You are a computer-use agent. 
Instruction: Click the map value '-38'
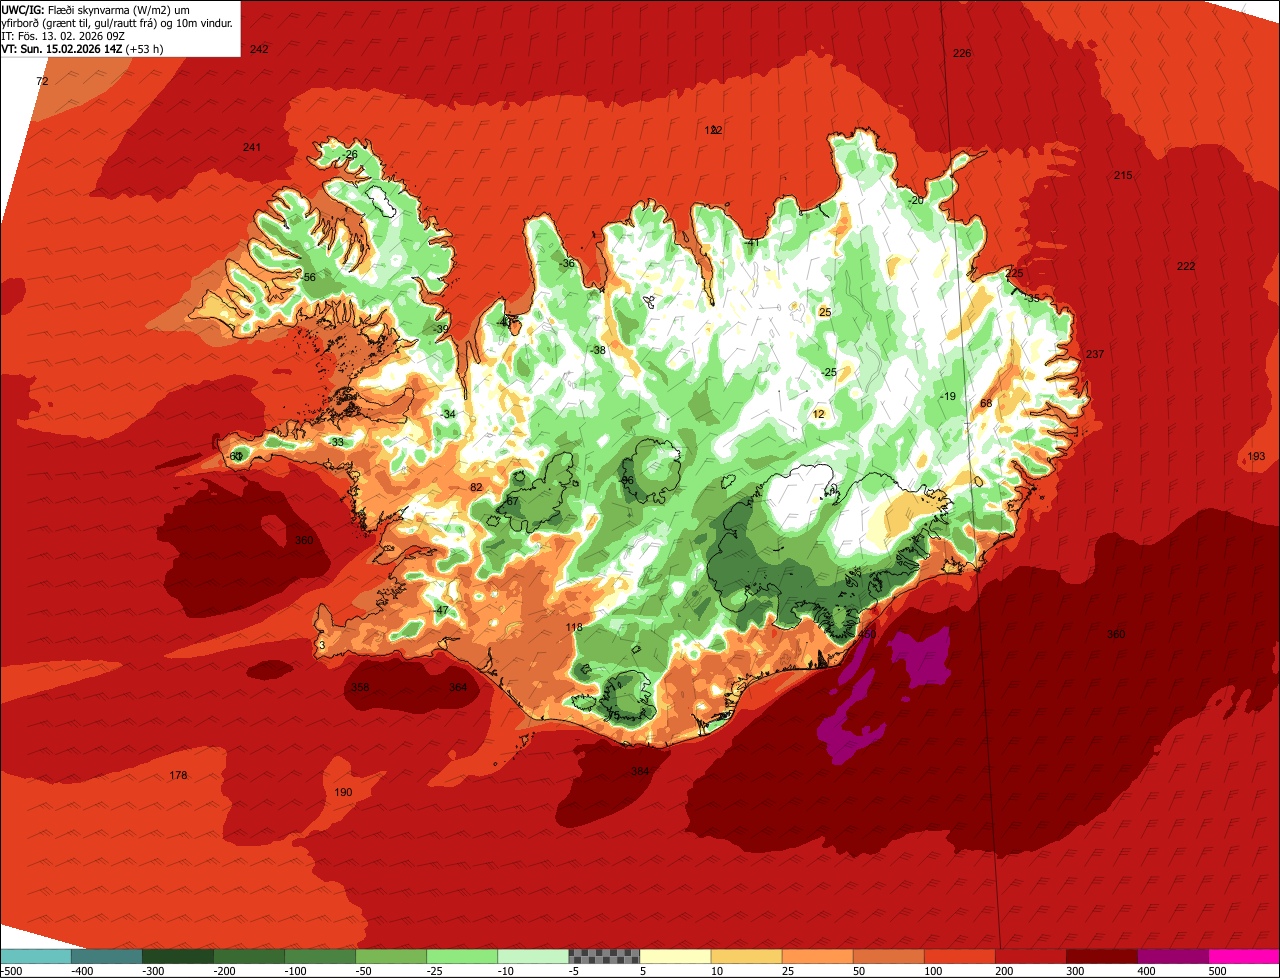[x=598, y=350]
